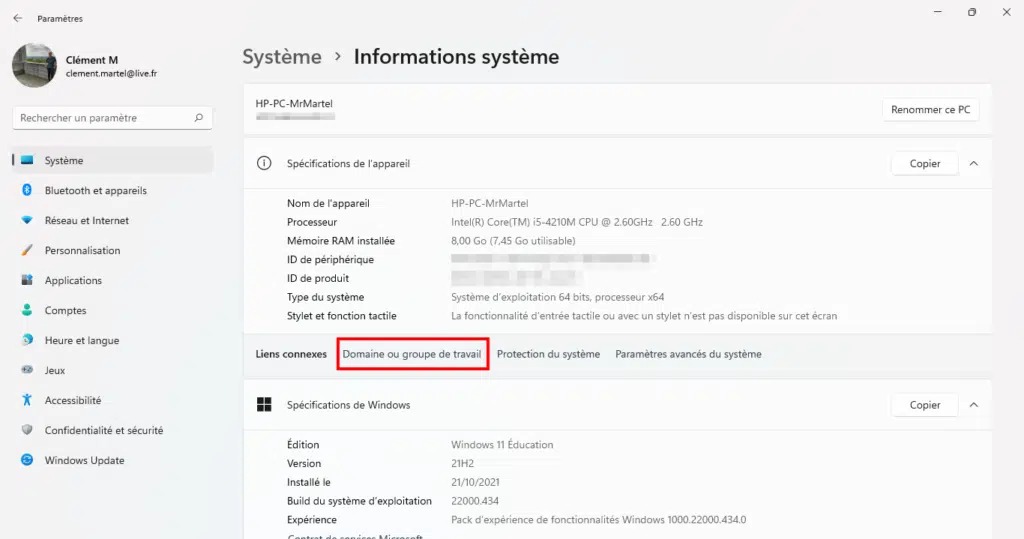This screenshot has height=539, width=1024.
Task: Click the Clément M account name
Action: [x=91, y=59]
